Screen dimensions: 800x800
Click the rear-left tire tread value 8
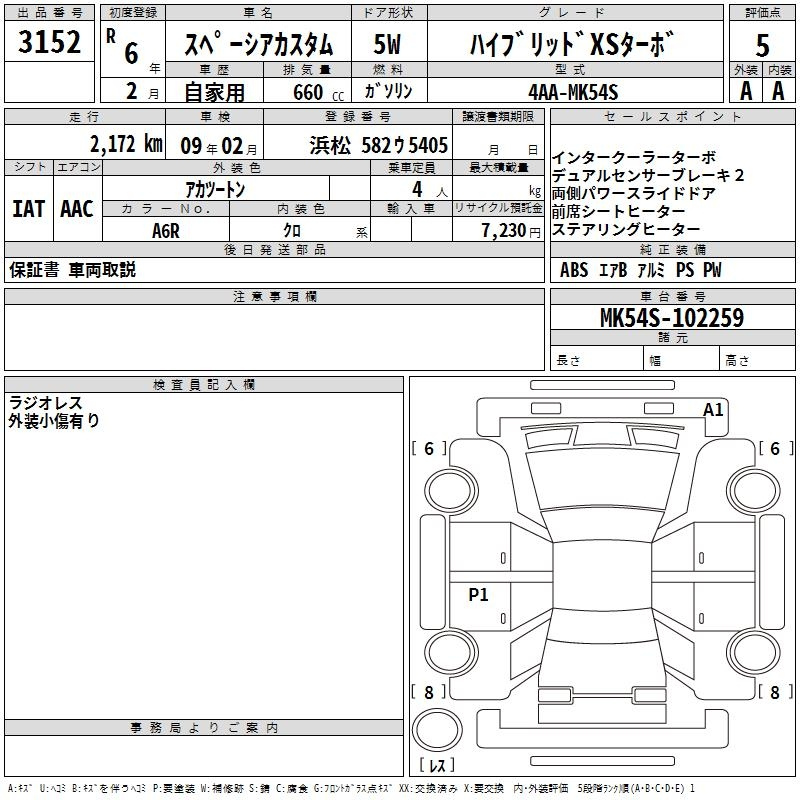[x=429, y=692]
